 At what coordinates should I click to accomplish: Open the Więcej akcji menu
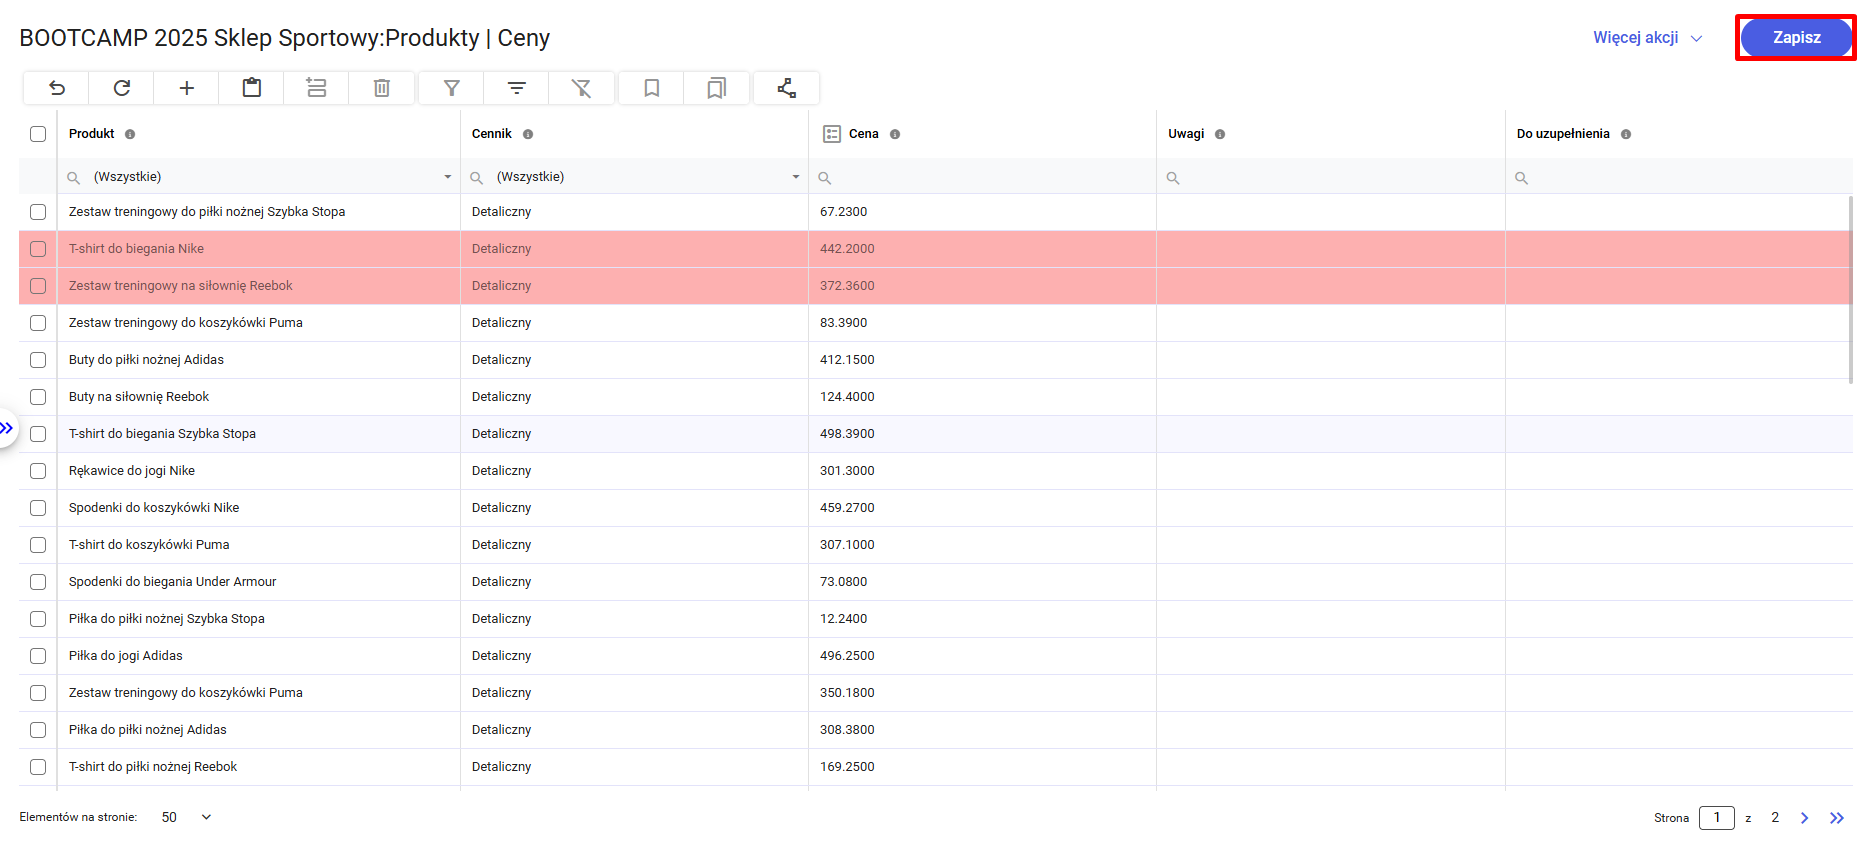click(1646, 38)
